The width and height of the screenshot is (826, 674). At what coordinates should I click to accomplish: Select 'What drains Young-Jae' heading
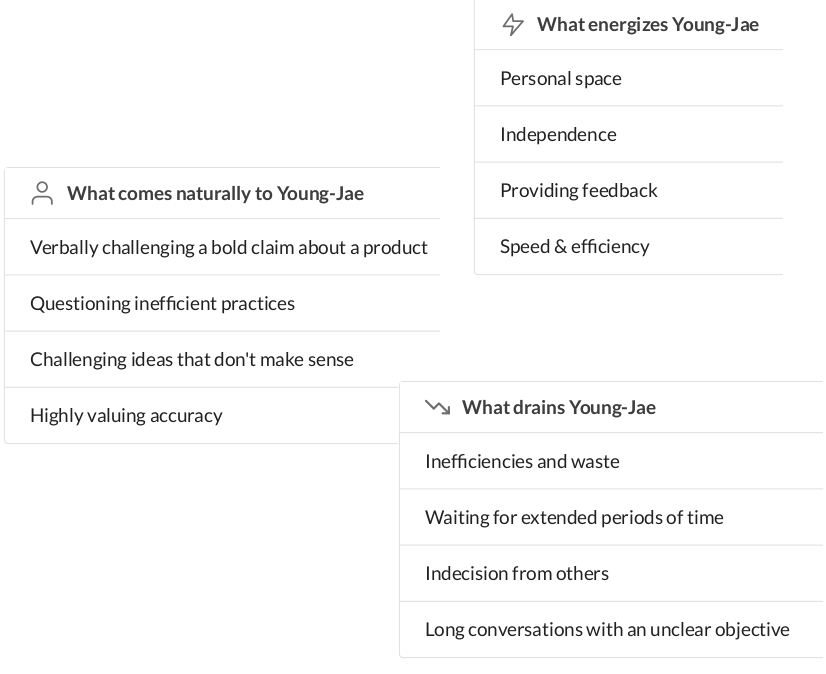[559, 407]
